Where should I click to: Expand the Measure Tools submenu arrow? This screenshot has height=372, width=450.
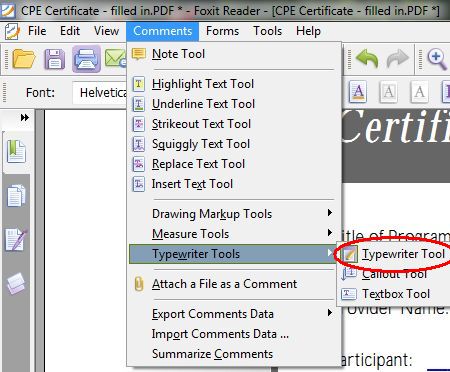point(330,232)
